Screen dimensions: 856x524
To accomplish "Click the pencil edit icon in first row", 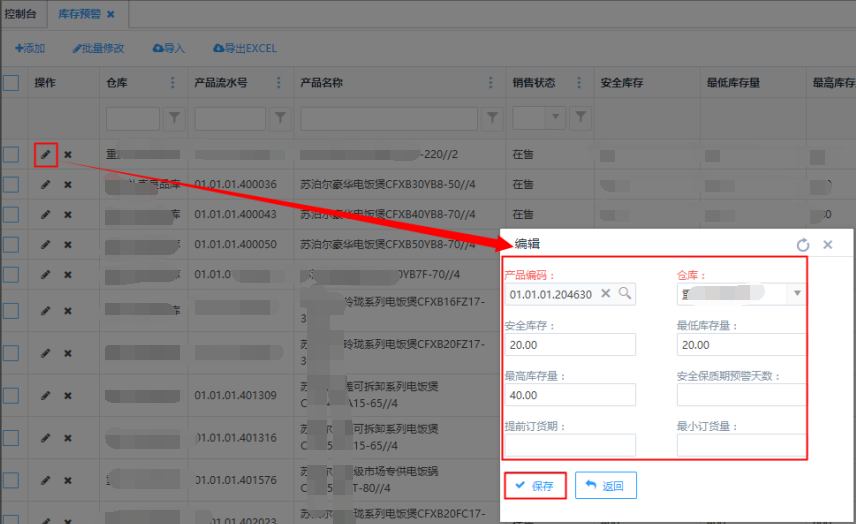I will pyautogui.click(x=45, y=155).
